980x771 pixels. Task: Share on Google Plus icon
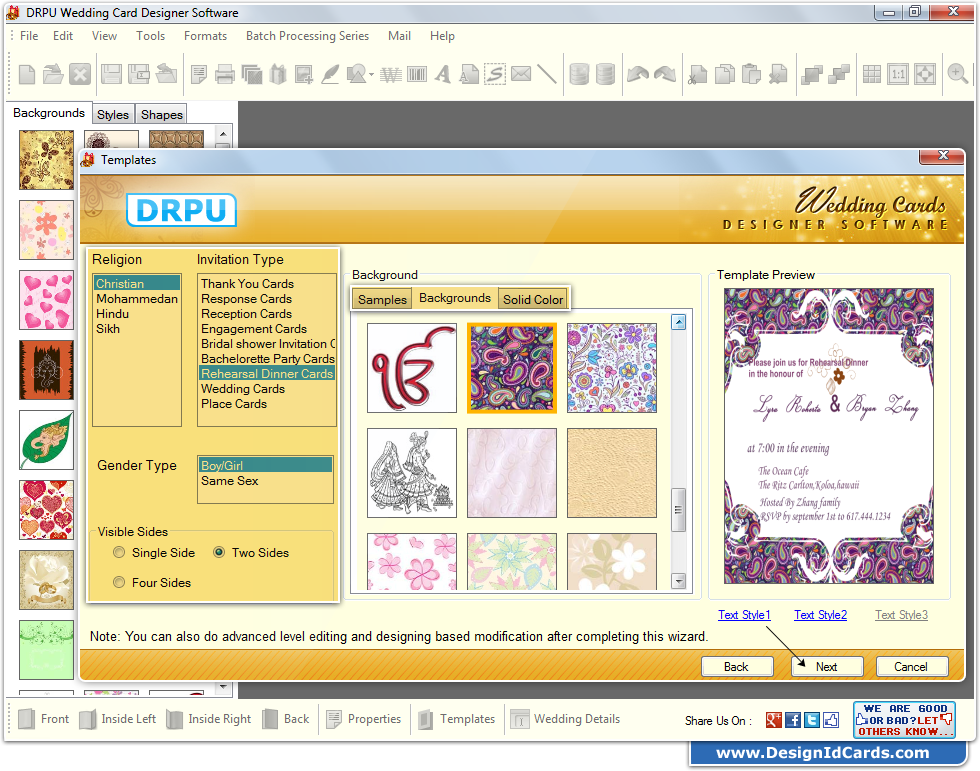coord(774,720)
